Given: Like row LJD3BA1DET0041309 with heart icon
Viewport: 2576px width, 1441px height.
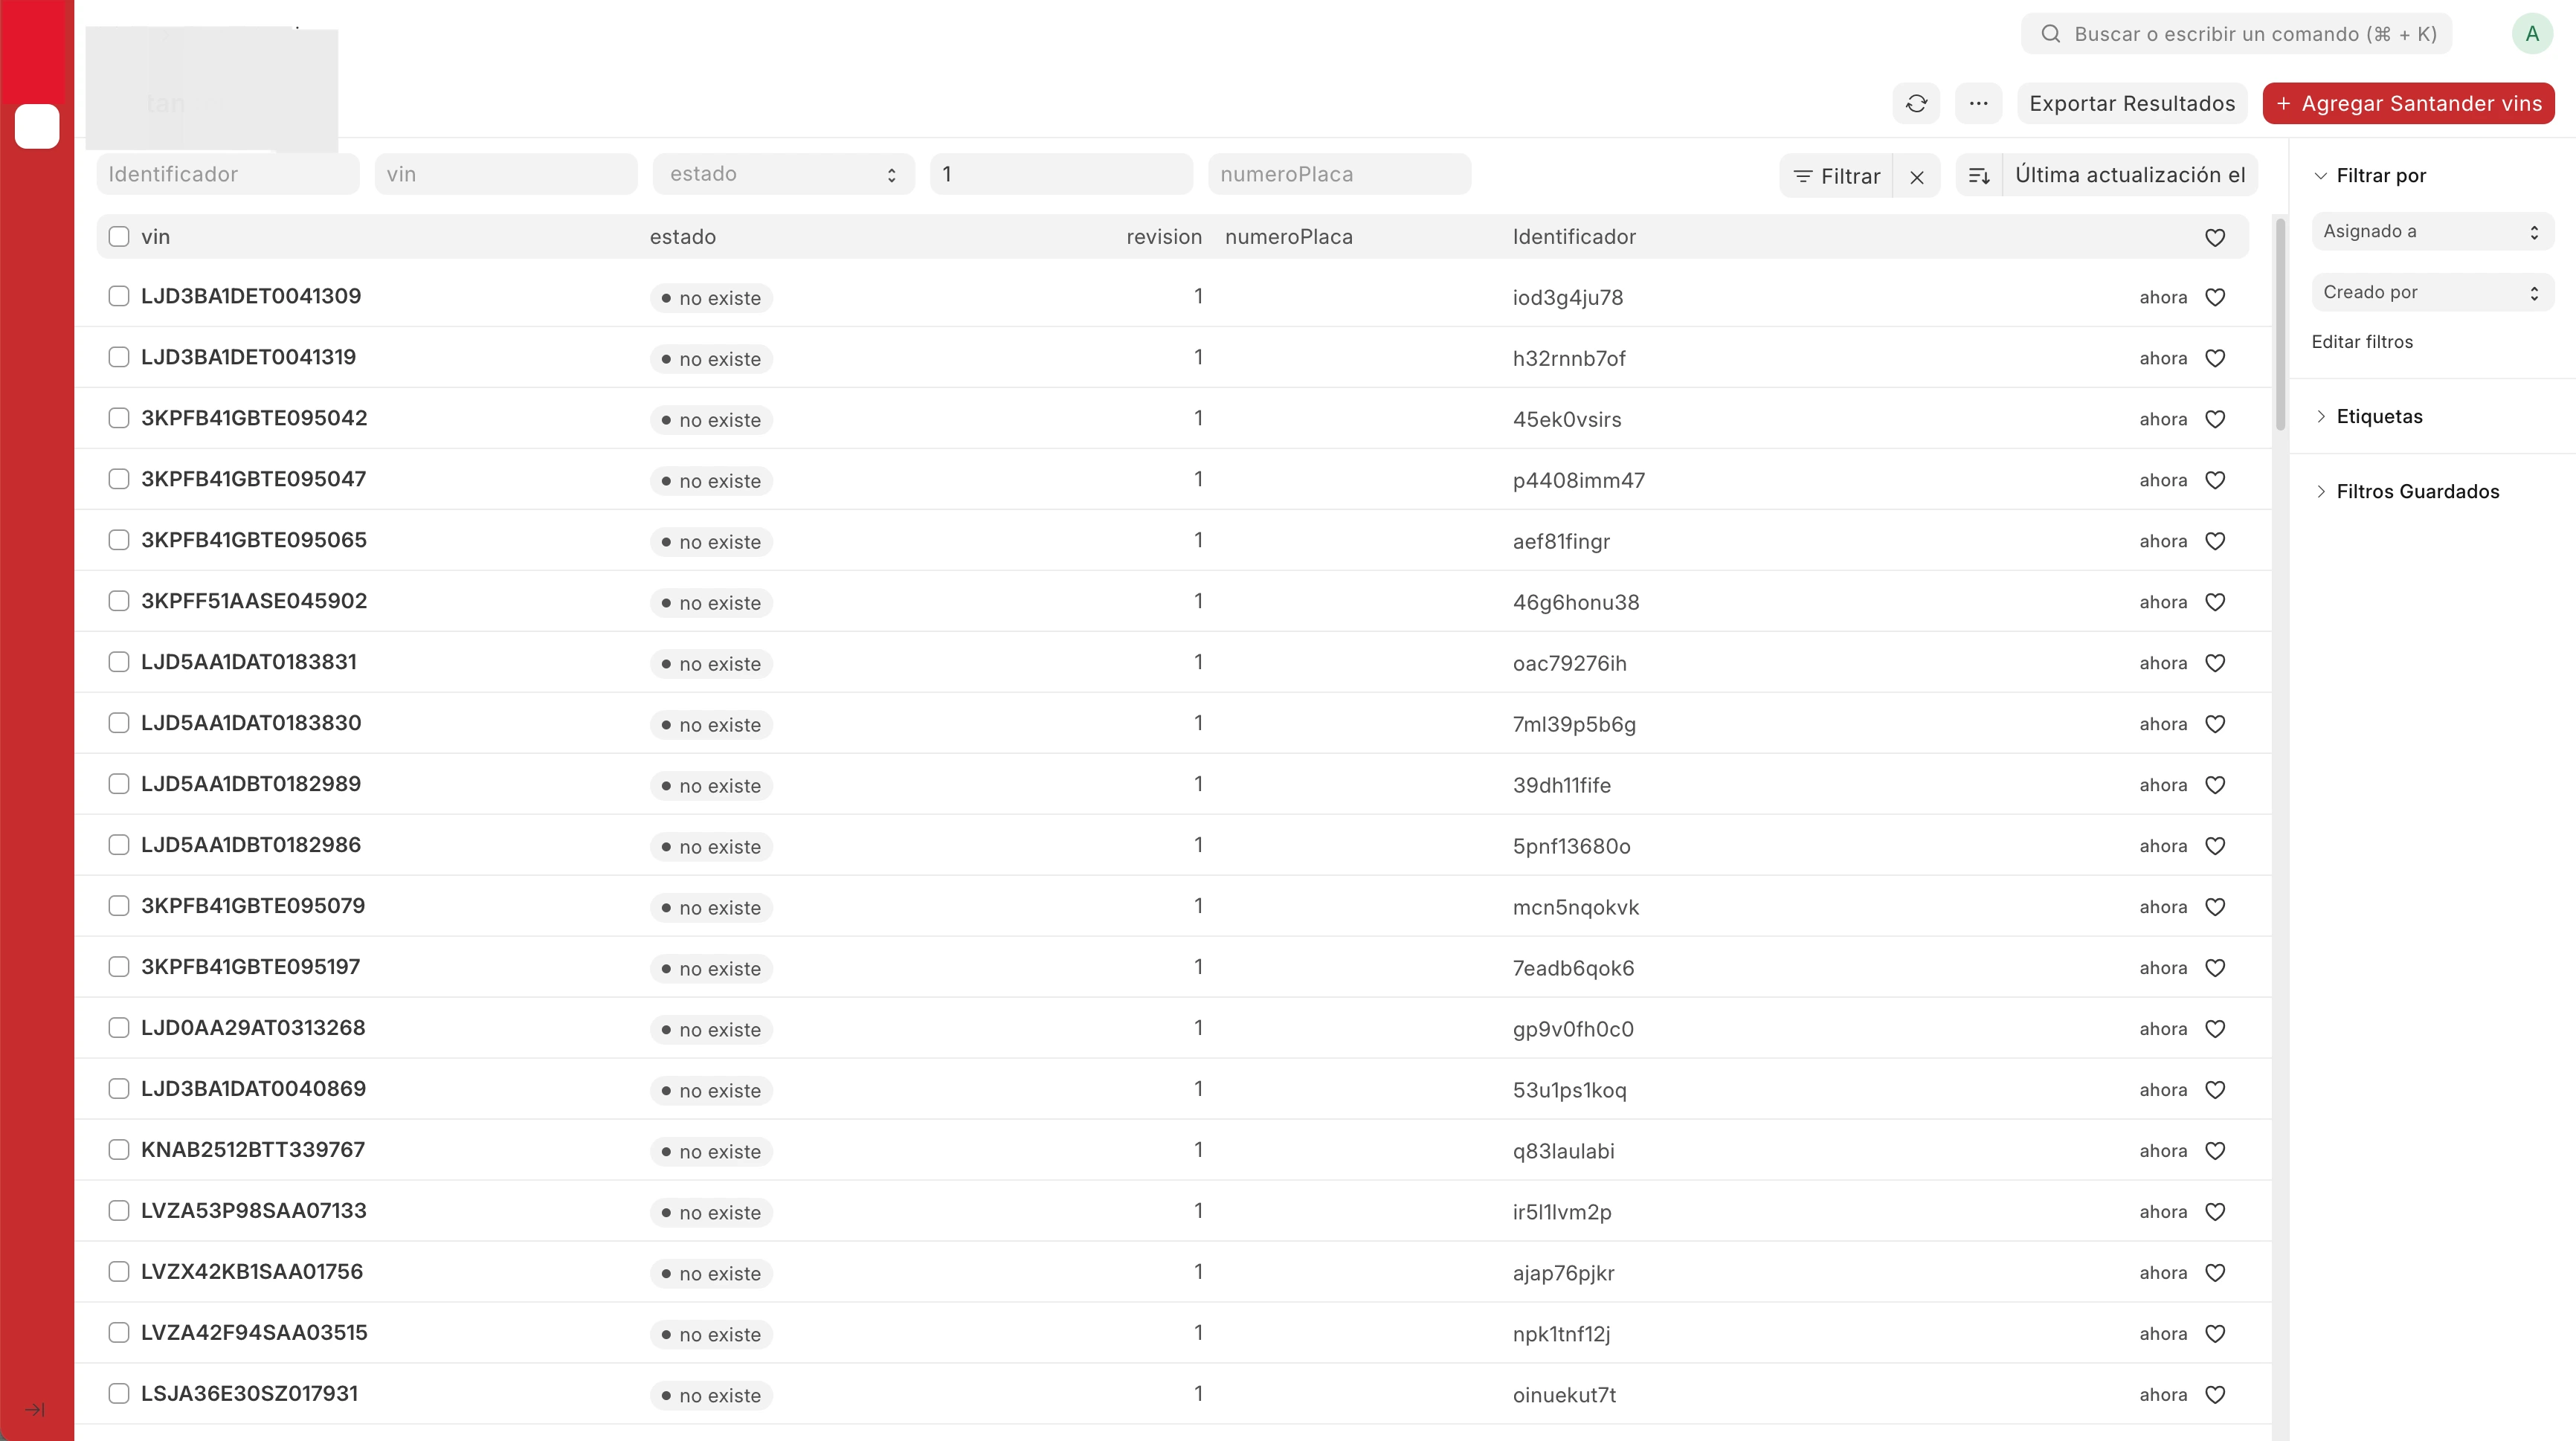Looking at the screenshot, I should pos(2215,297).
